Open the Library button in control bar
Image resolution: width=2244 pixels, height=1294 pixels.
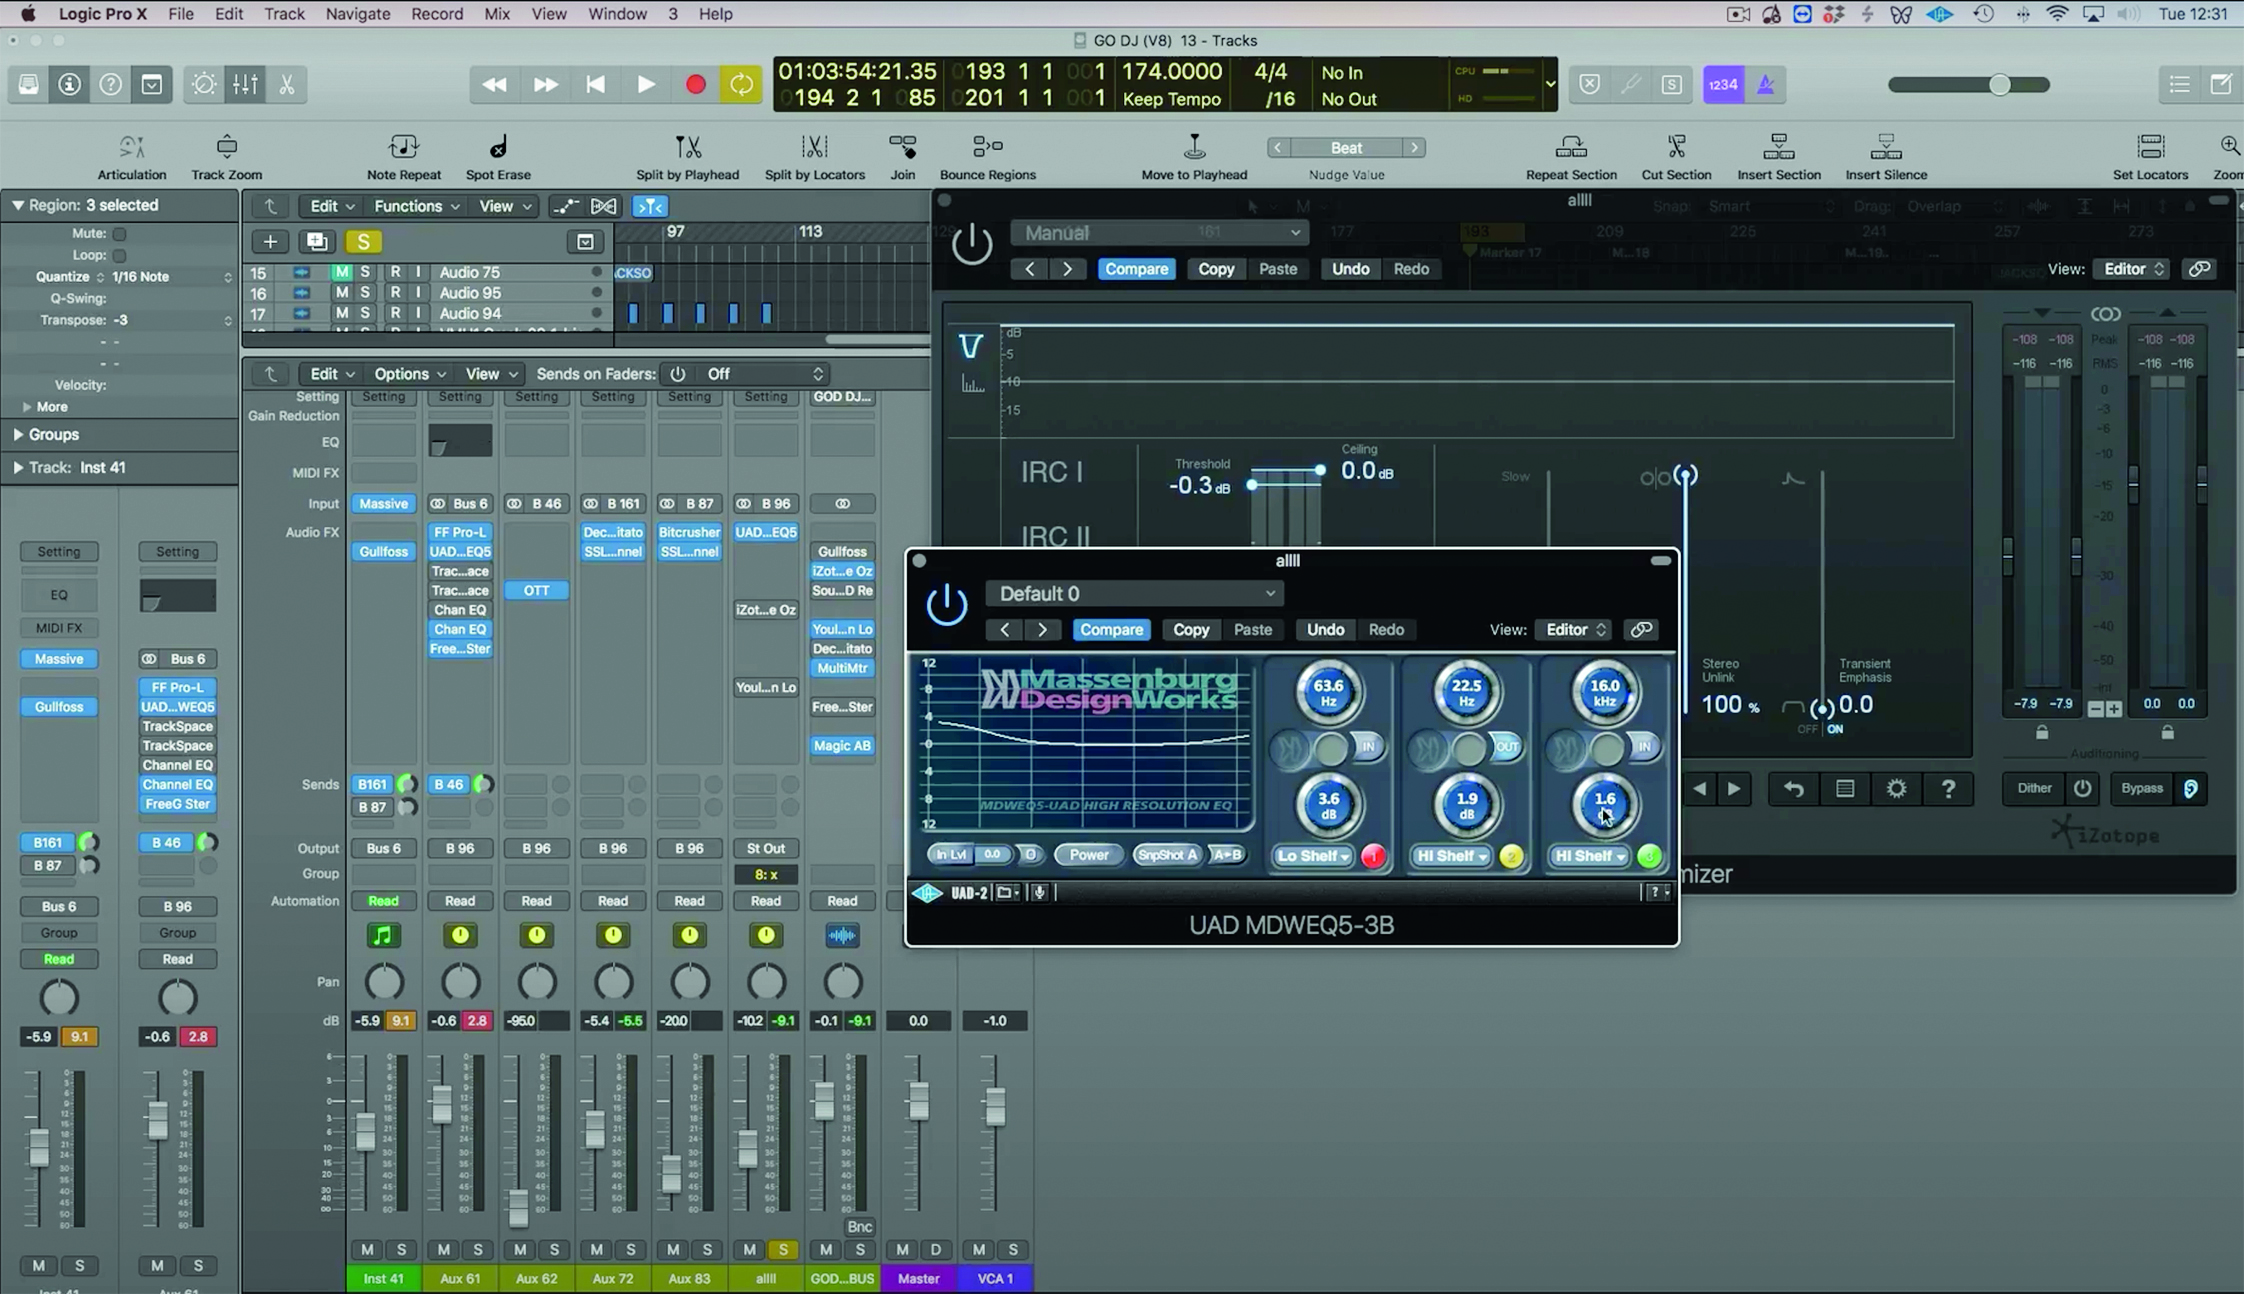click(x=29, y=85)
